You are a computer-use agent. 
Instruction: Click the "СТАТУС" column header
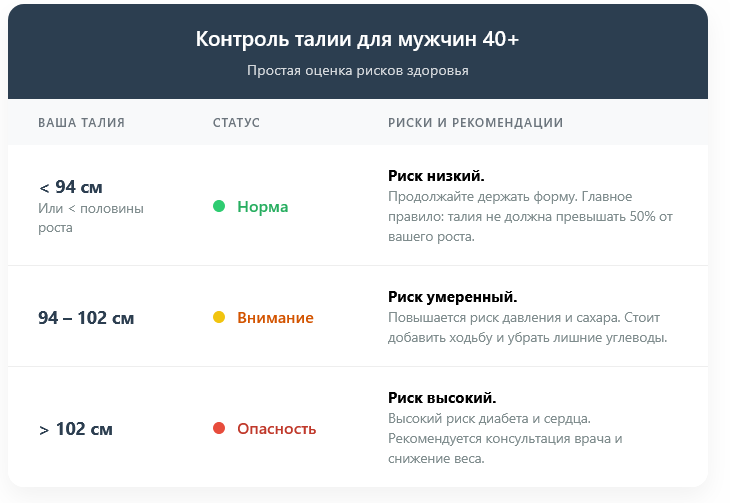(x=237, y=122)
